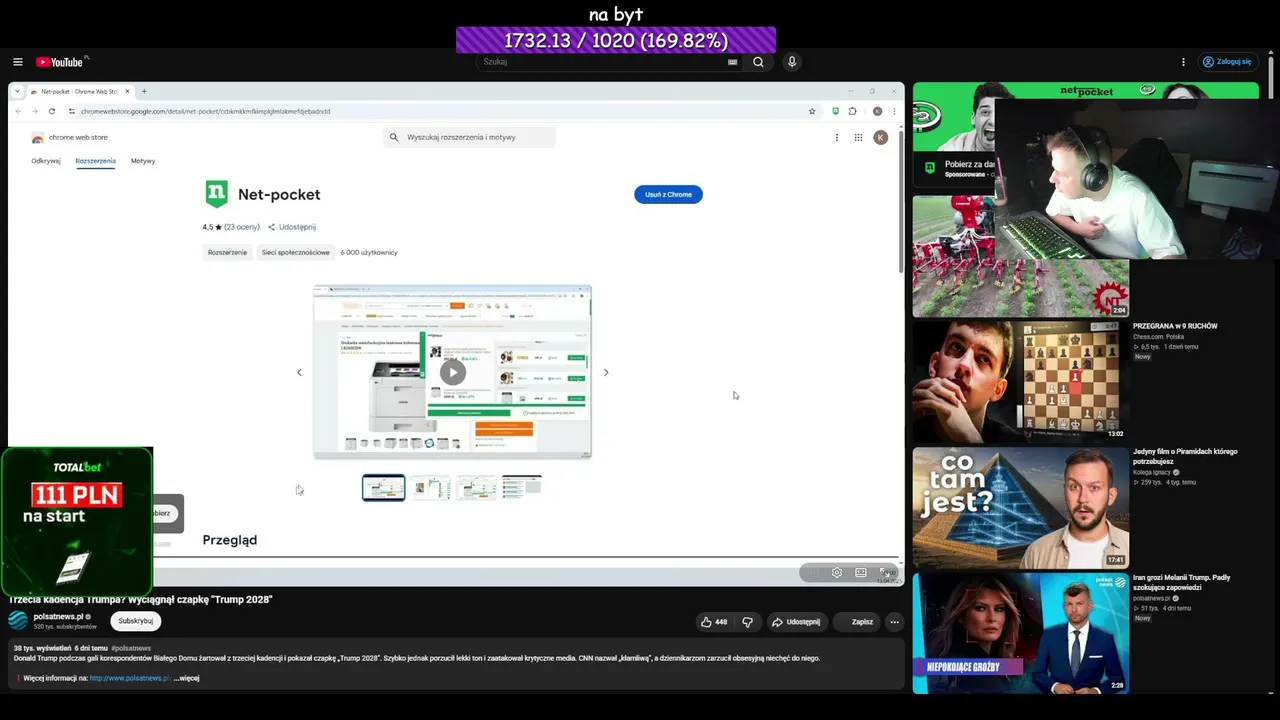Open the YouTube hamburger guide menu

pos(18,62)
